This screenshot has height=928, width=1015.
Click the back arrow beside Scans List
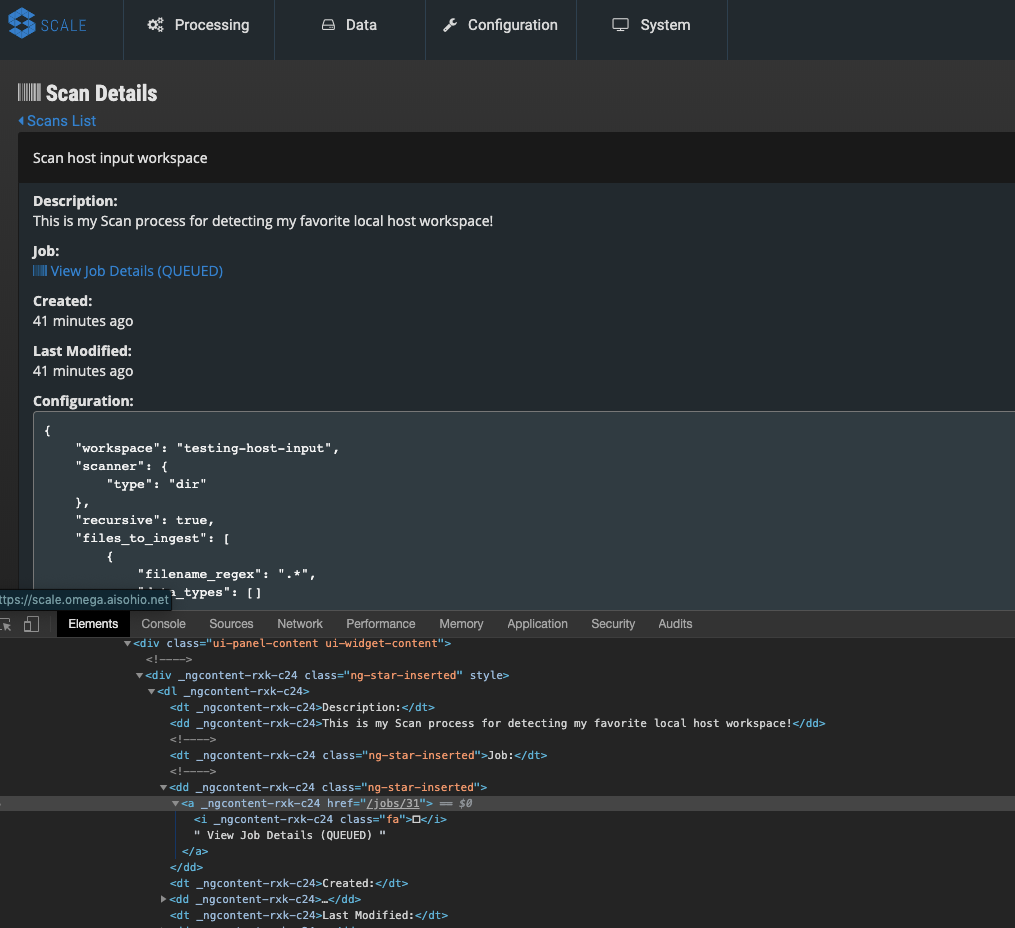[x=21, y=120]
